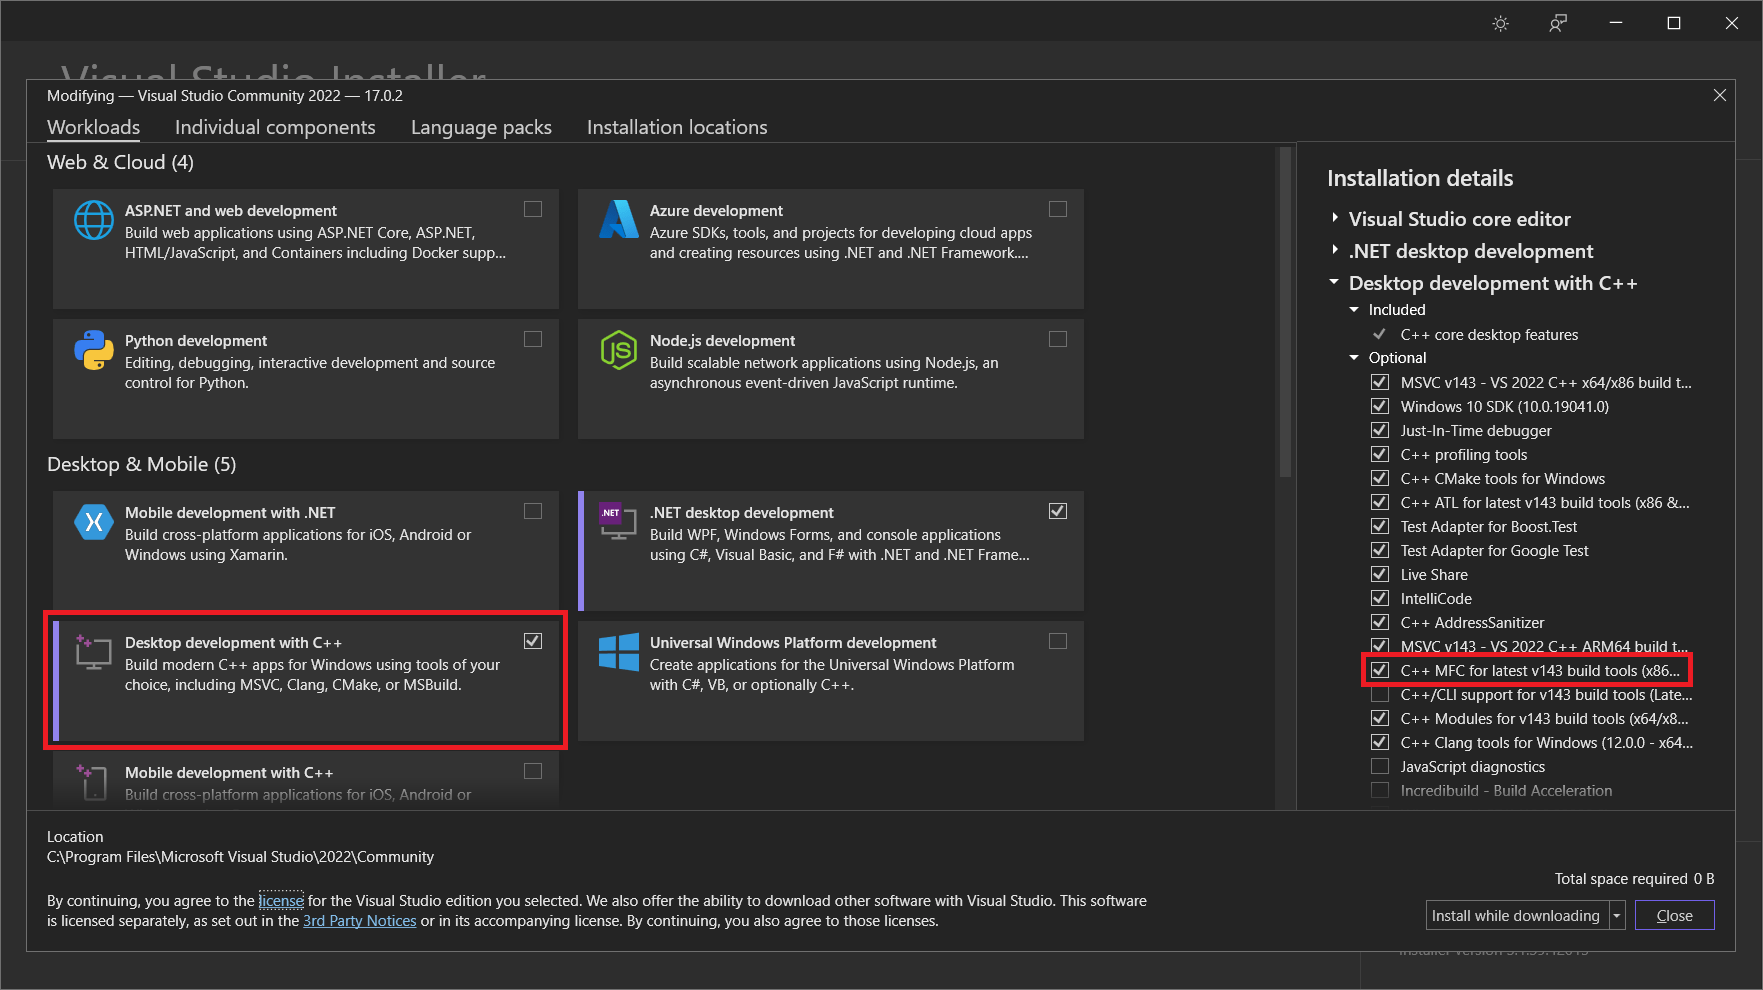Uncheck Test Adapter for Boost.Test
This screenshot has height=990, width=1763.
(1380, 526)
